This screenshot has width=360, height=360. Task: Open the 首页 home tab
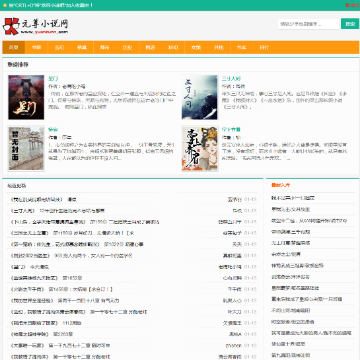coord(13,47)
